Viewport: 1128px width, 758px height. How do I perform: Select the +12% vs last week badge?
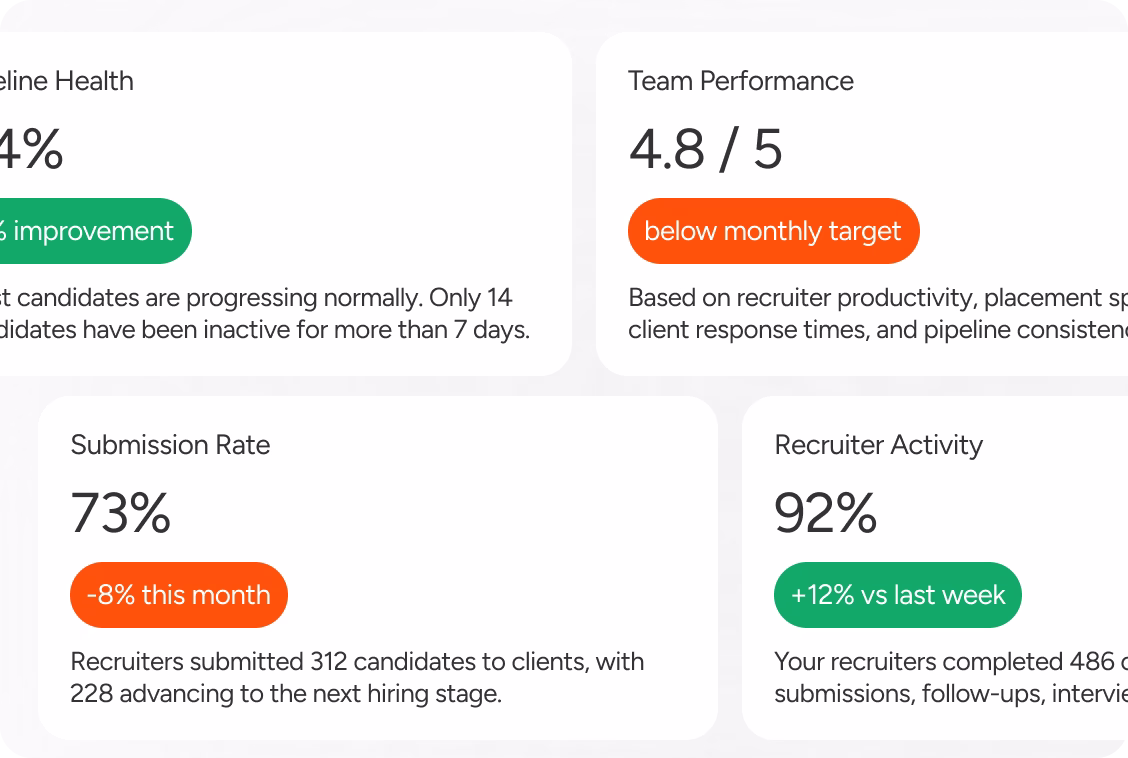[898, 595]
